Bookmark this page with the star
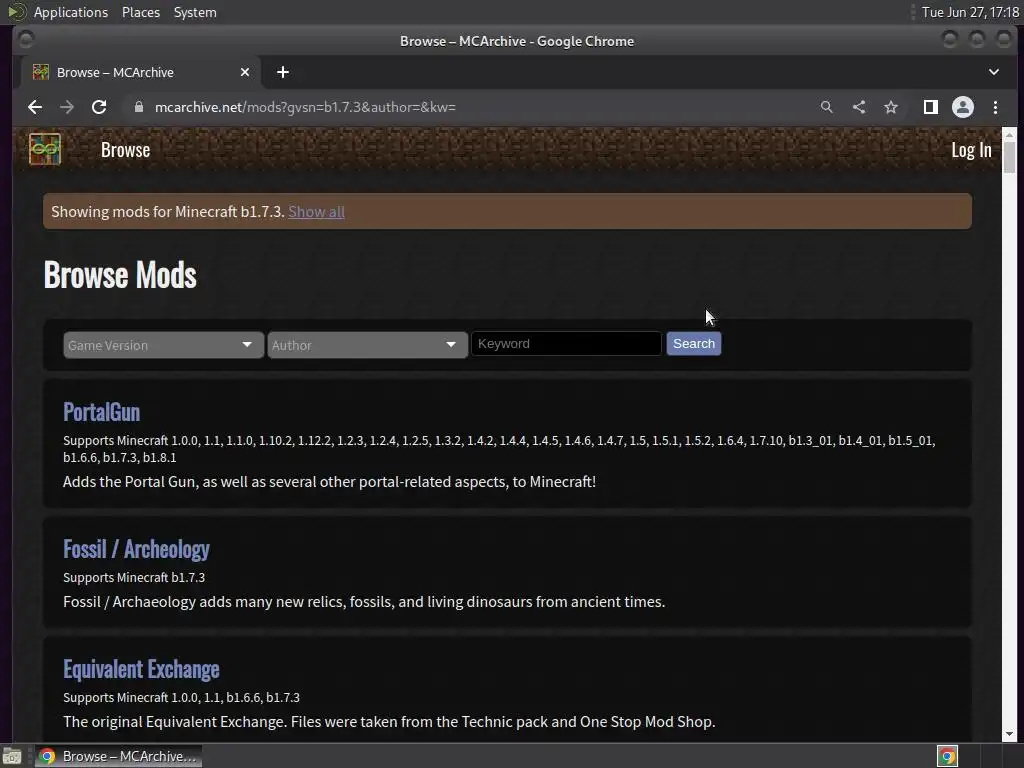This screenshot has width=1024, height=768. [x=891, y=107]
